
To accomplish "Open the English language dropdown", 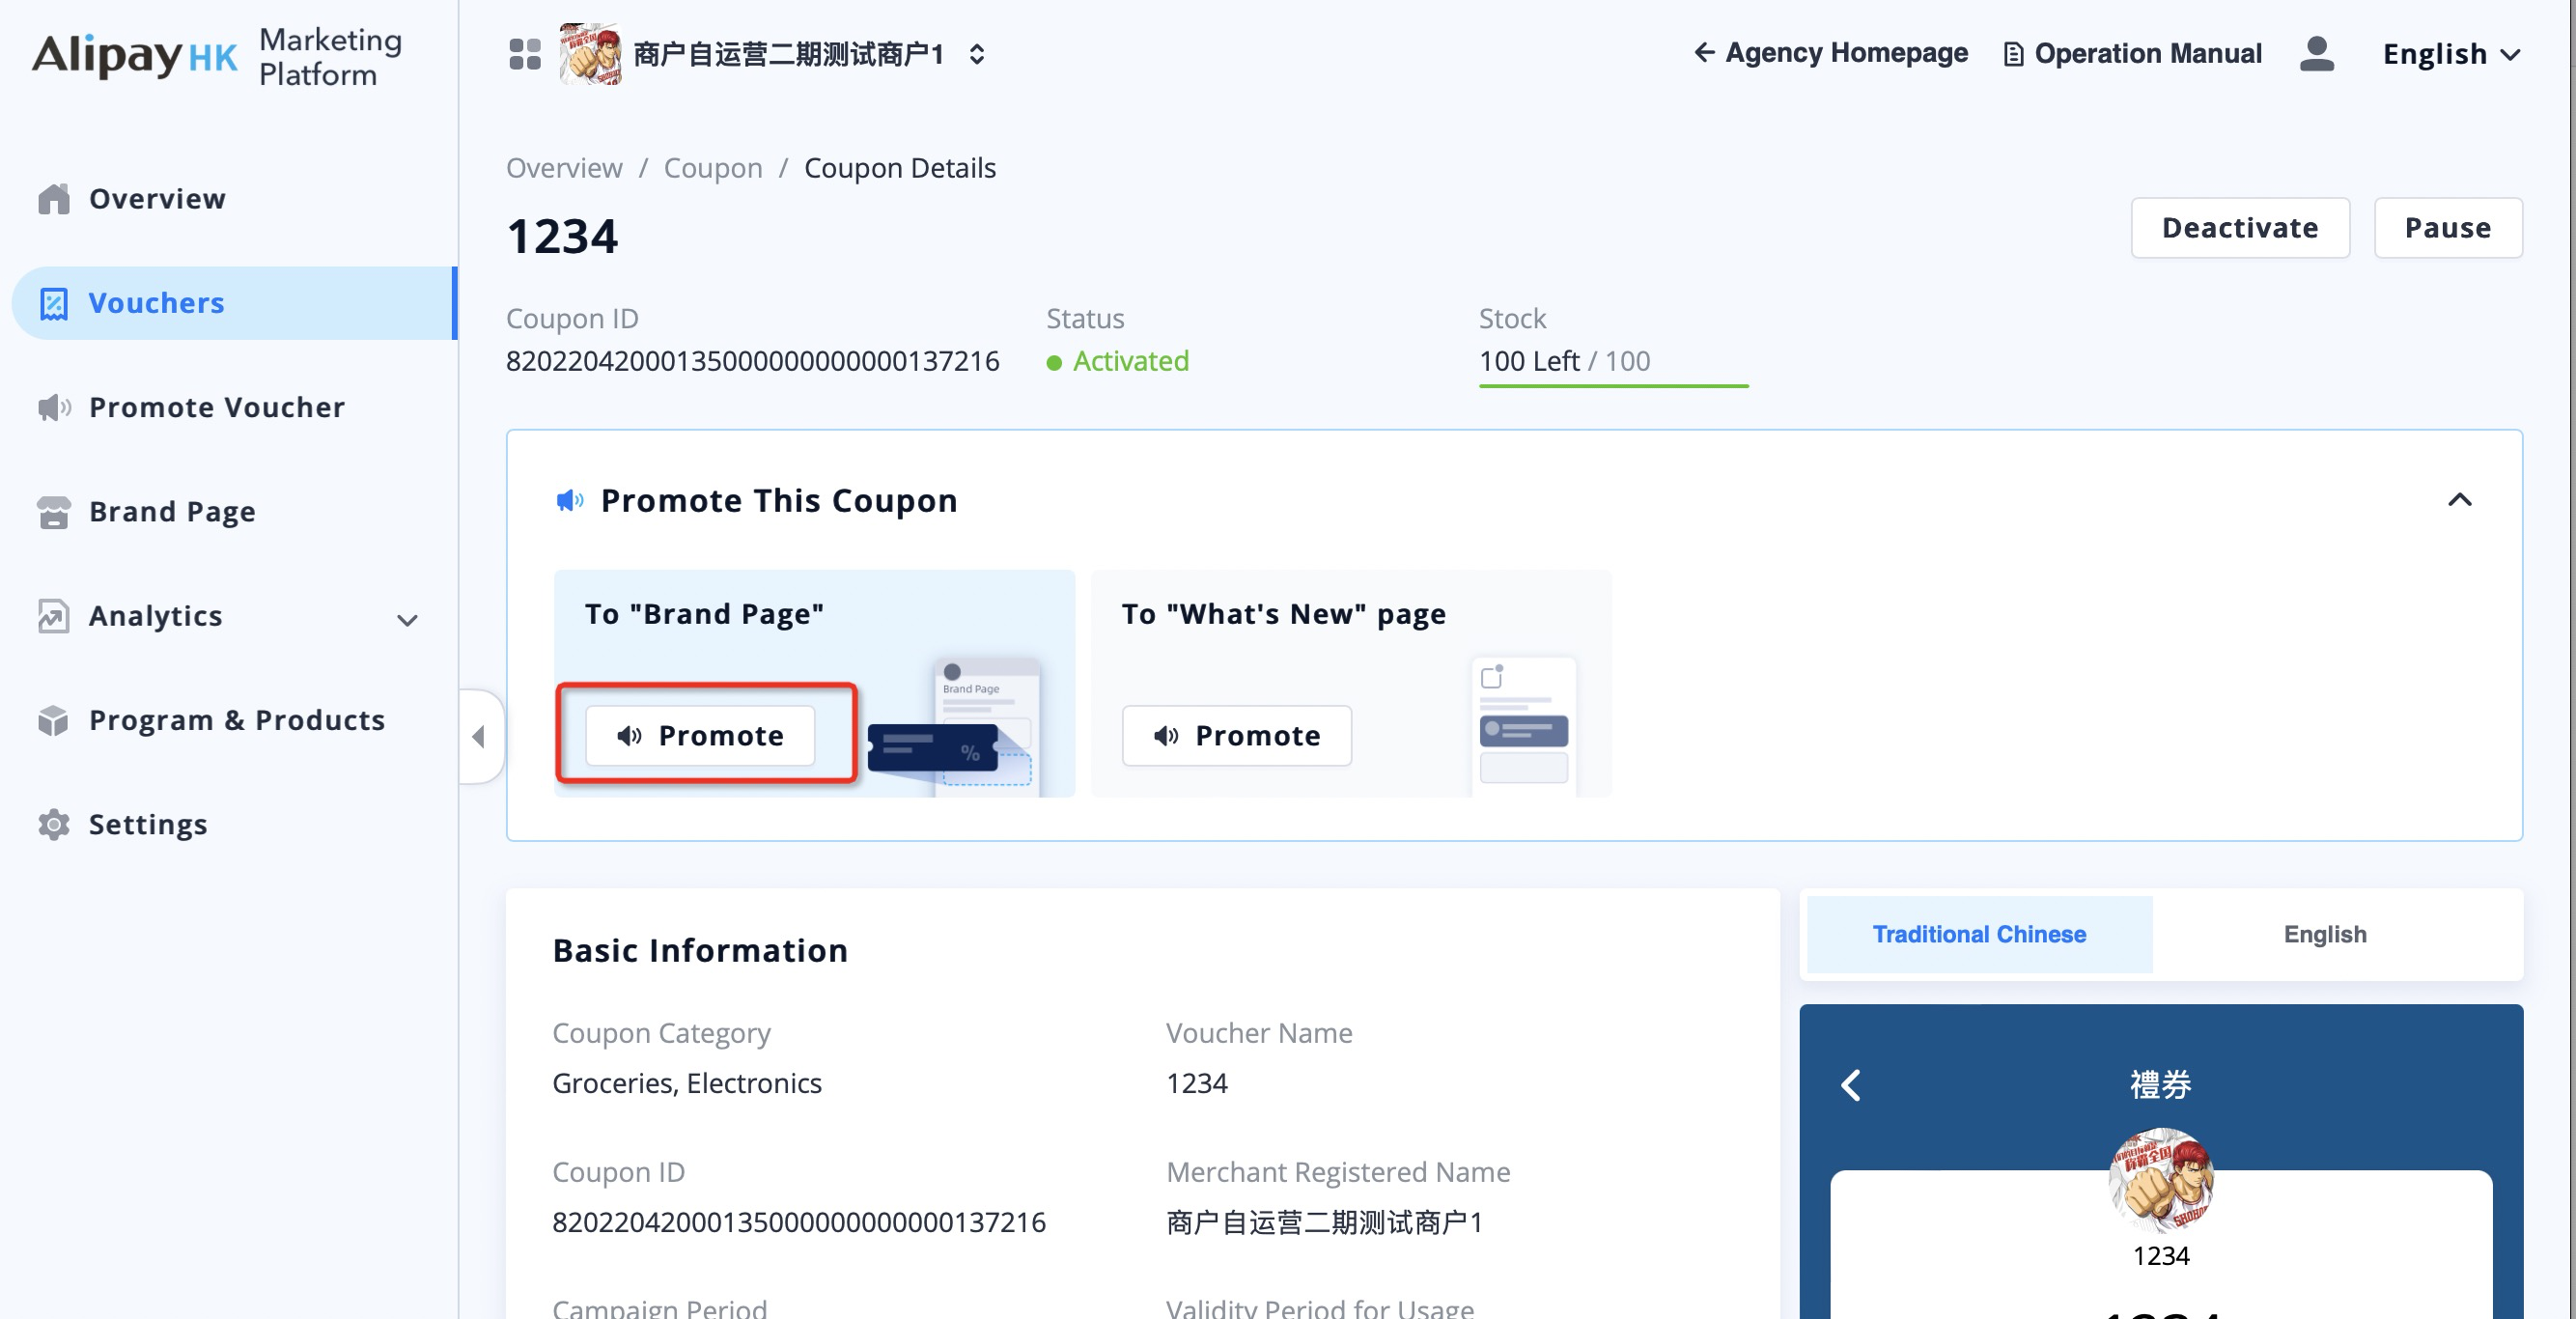I will tap(2450, 54).
